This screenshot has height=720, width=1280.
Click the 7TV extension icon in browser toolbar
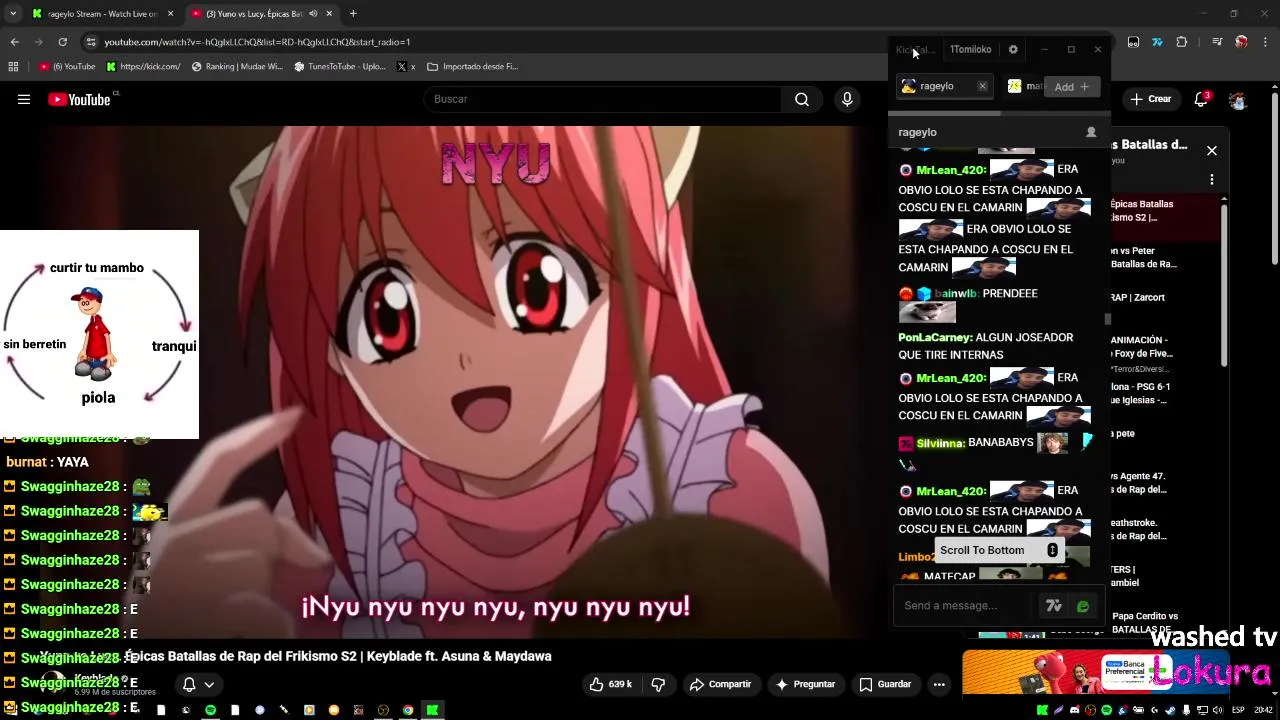click(x=1157, y=42)
